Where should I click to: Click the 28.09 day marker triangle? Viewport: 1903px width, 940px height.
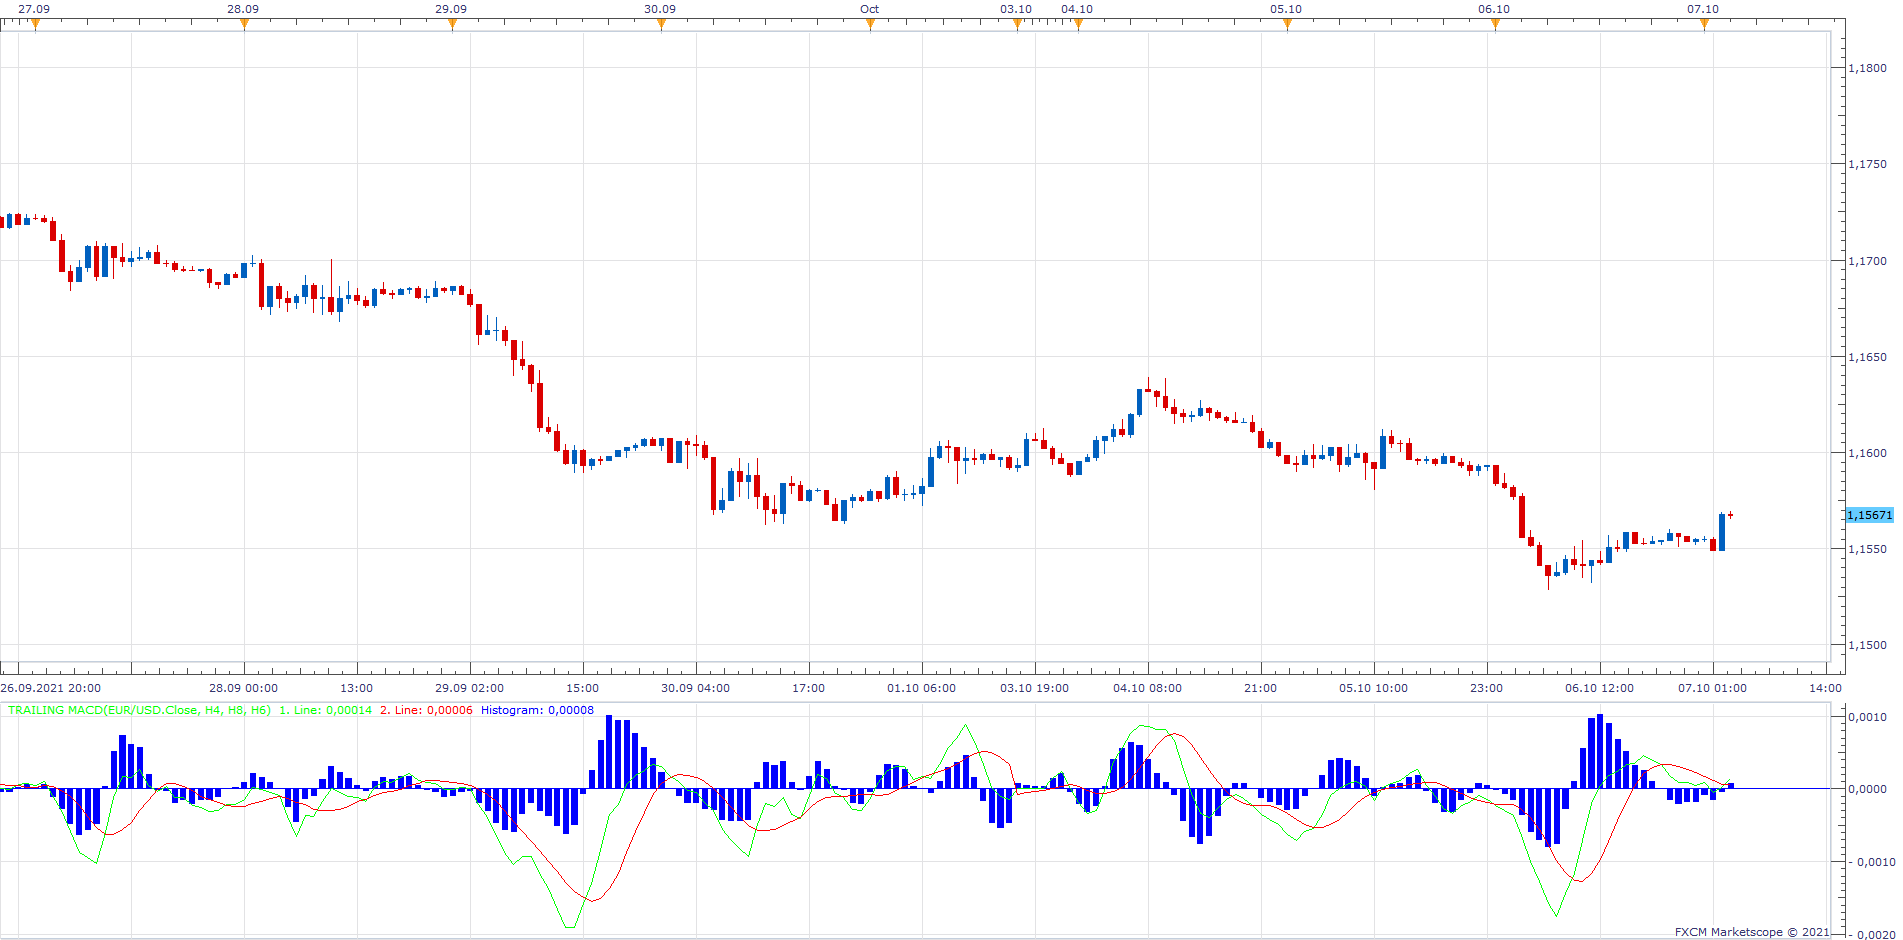tap(244, 25)
